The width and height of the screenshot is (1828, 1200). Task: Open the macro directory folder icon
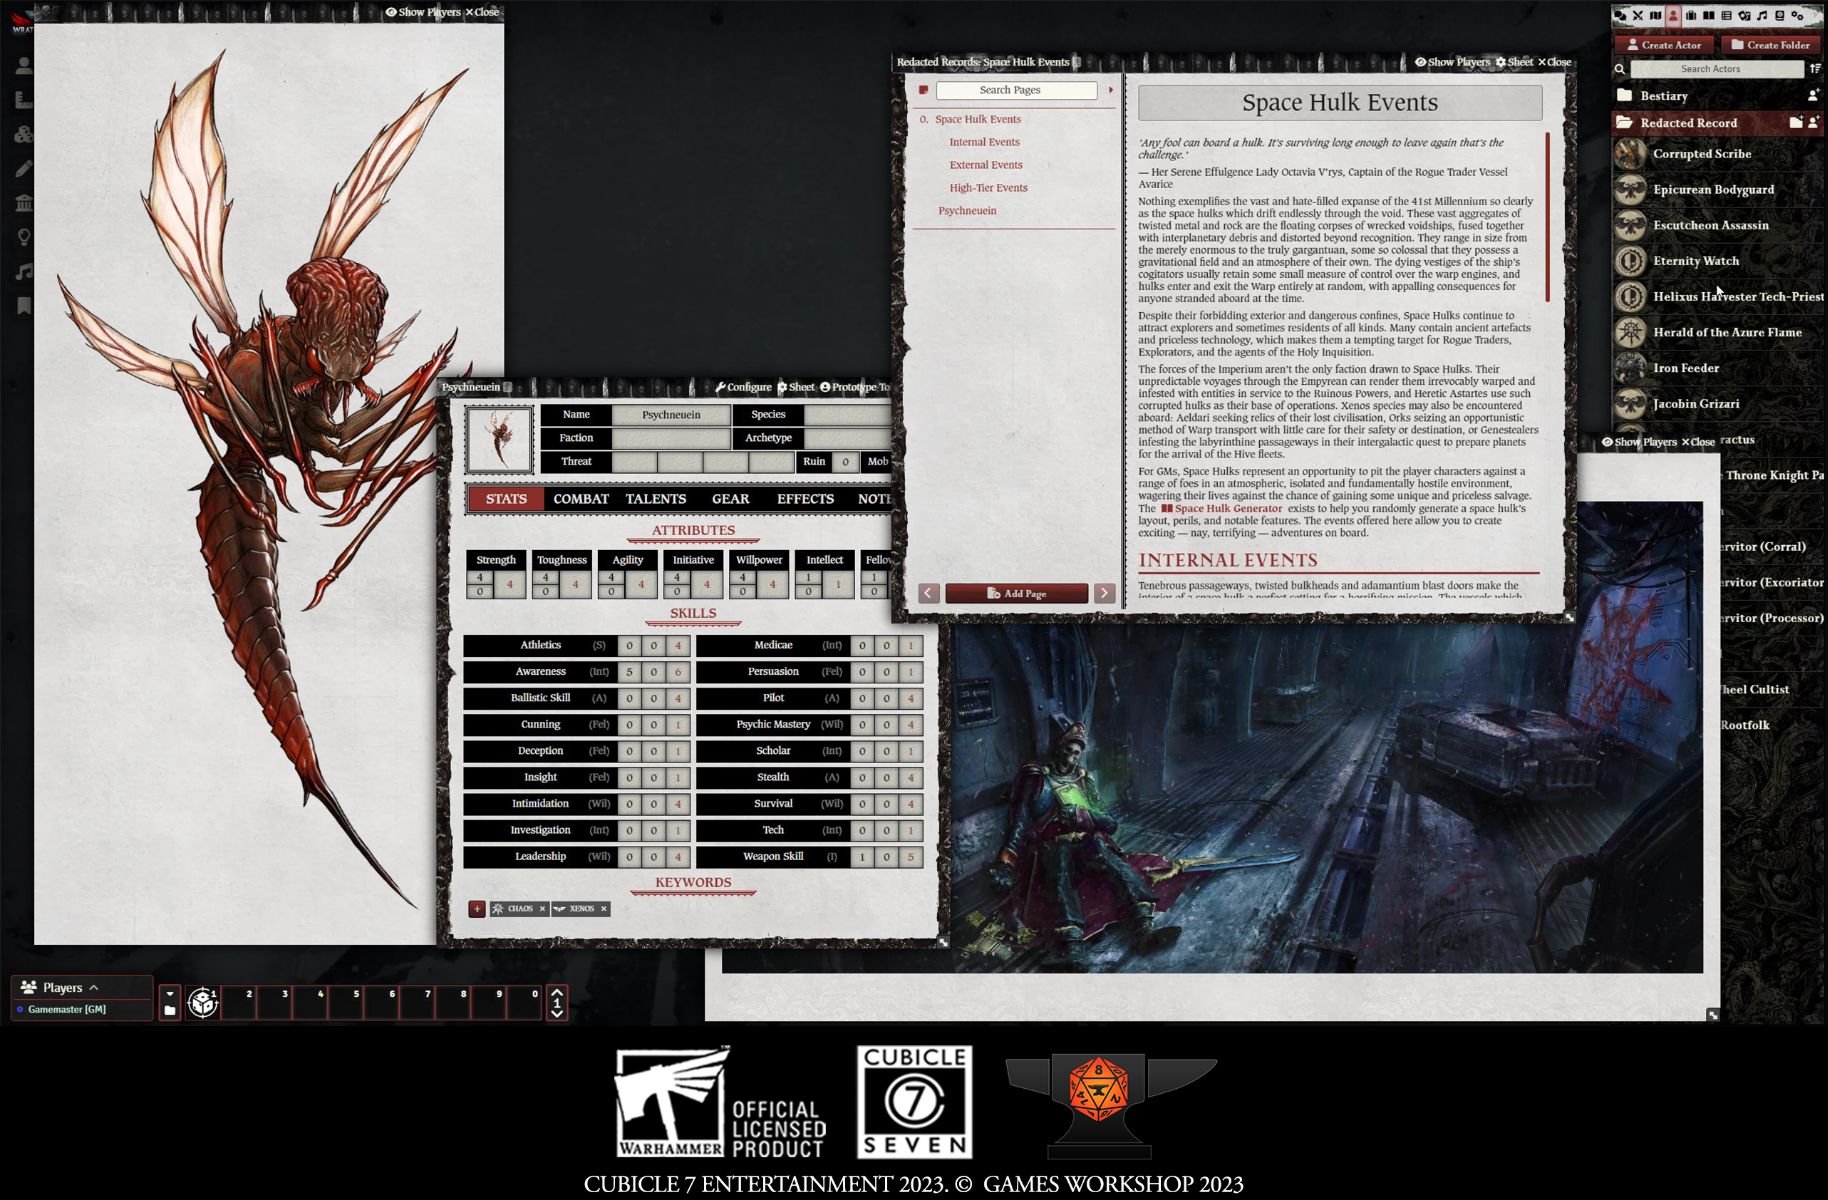(170, 1011)
